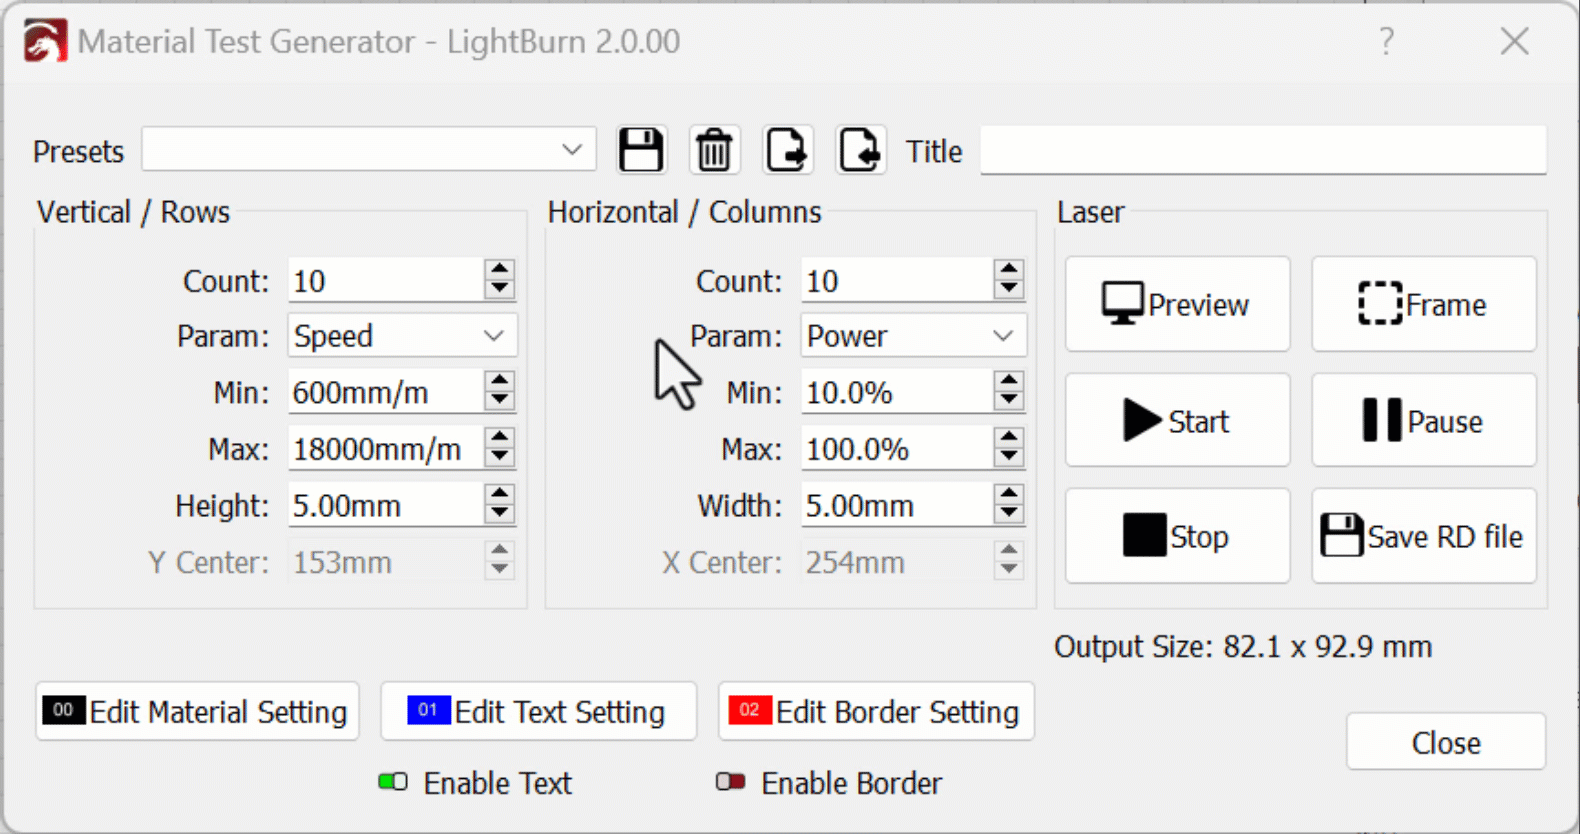
Task: Open Edit Border Setting
Action: pos(876,712)
